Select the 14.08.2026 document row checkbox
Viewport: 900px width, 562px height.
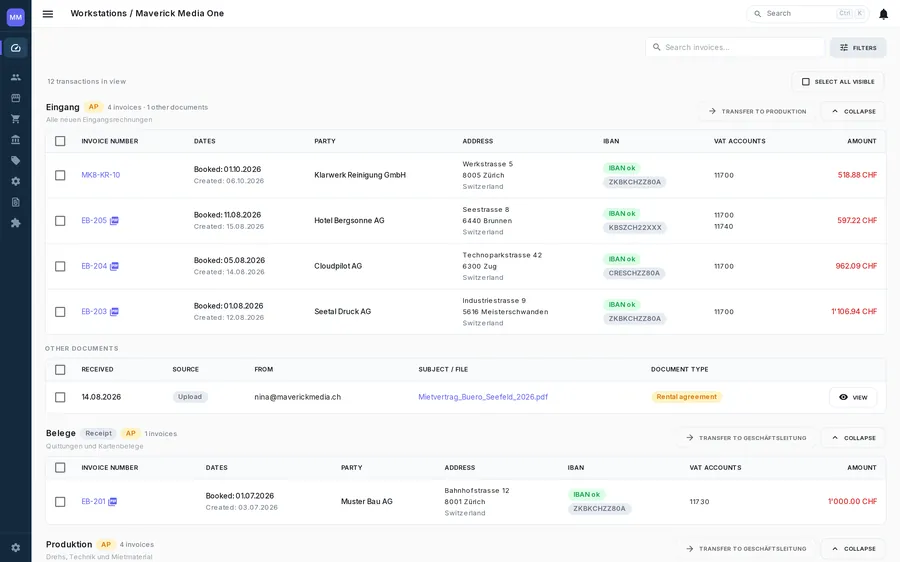60,397
